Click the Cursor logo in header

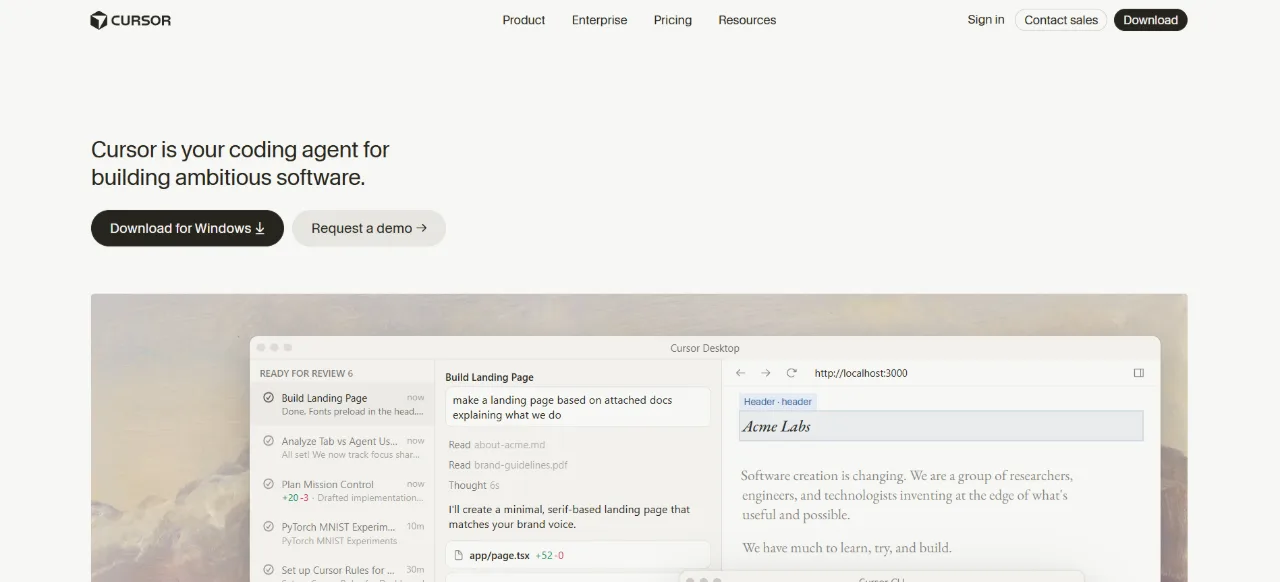point(130,20)
